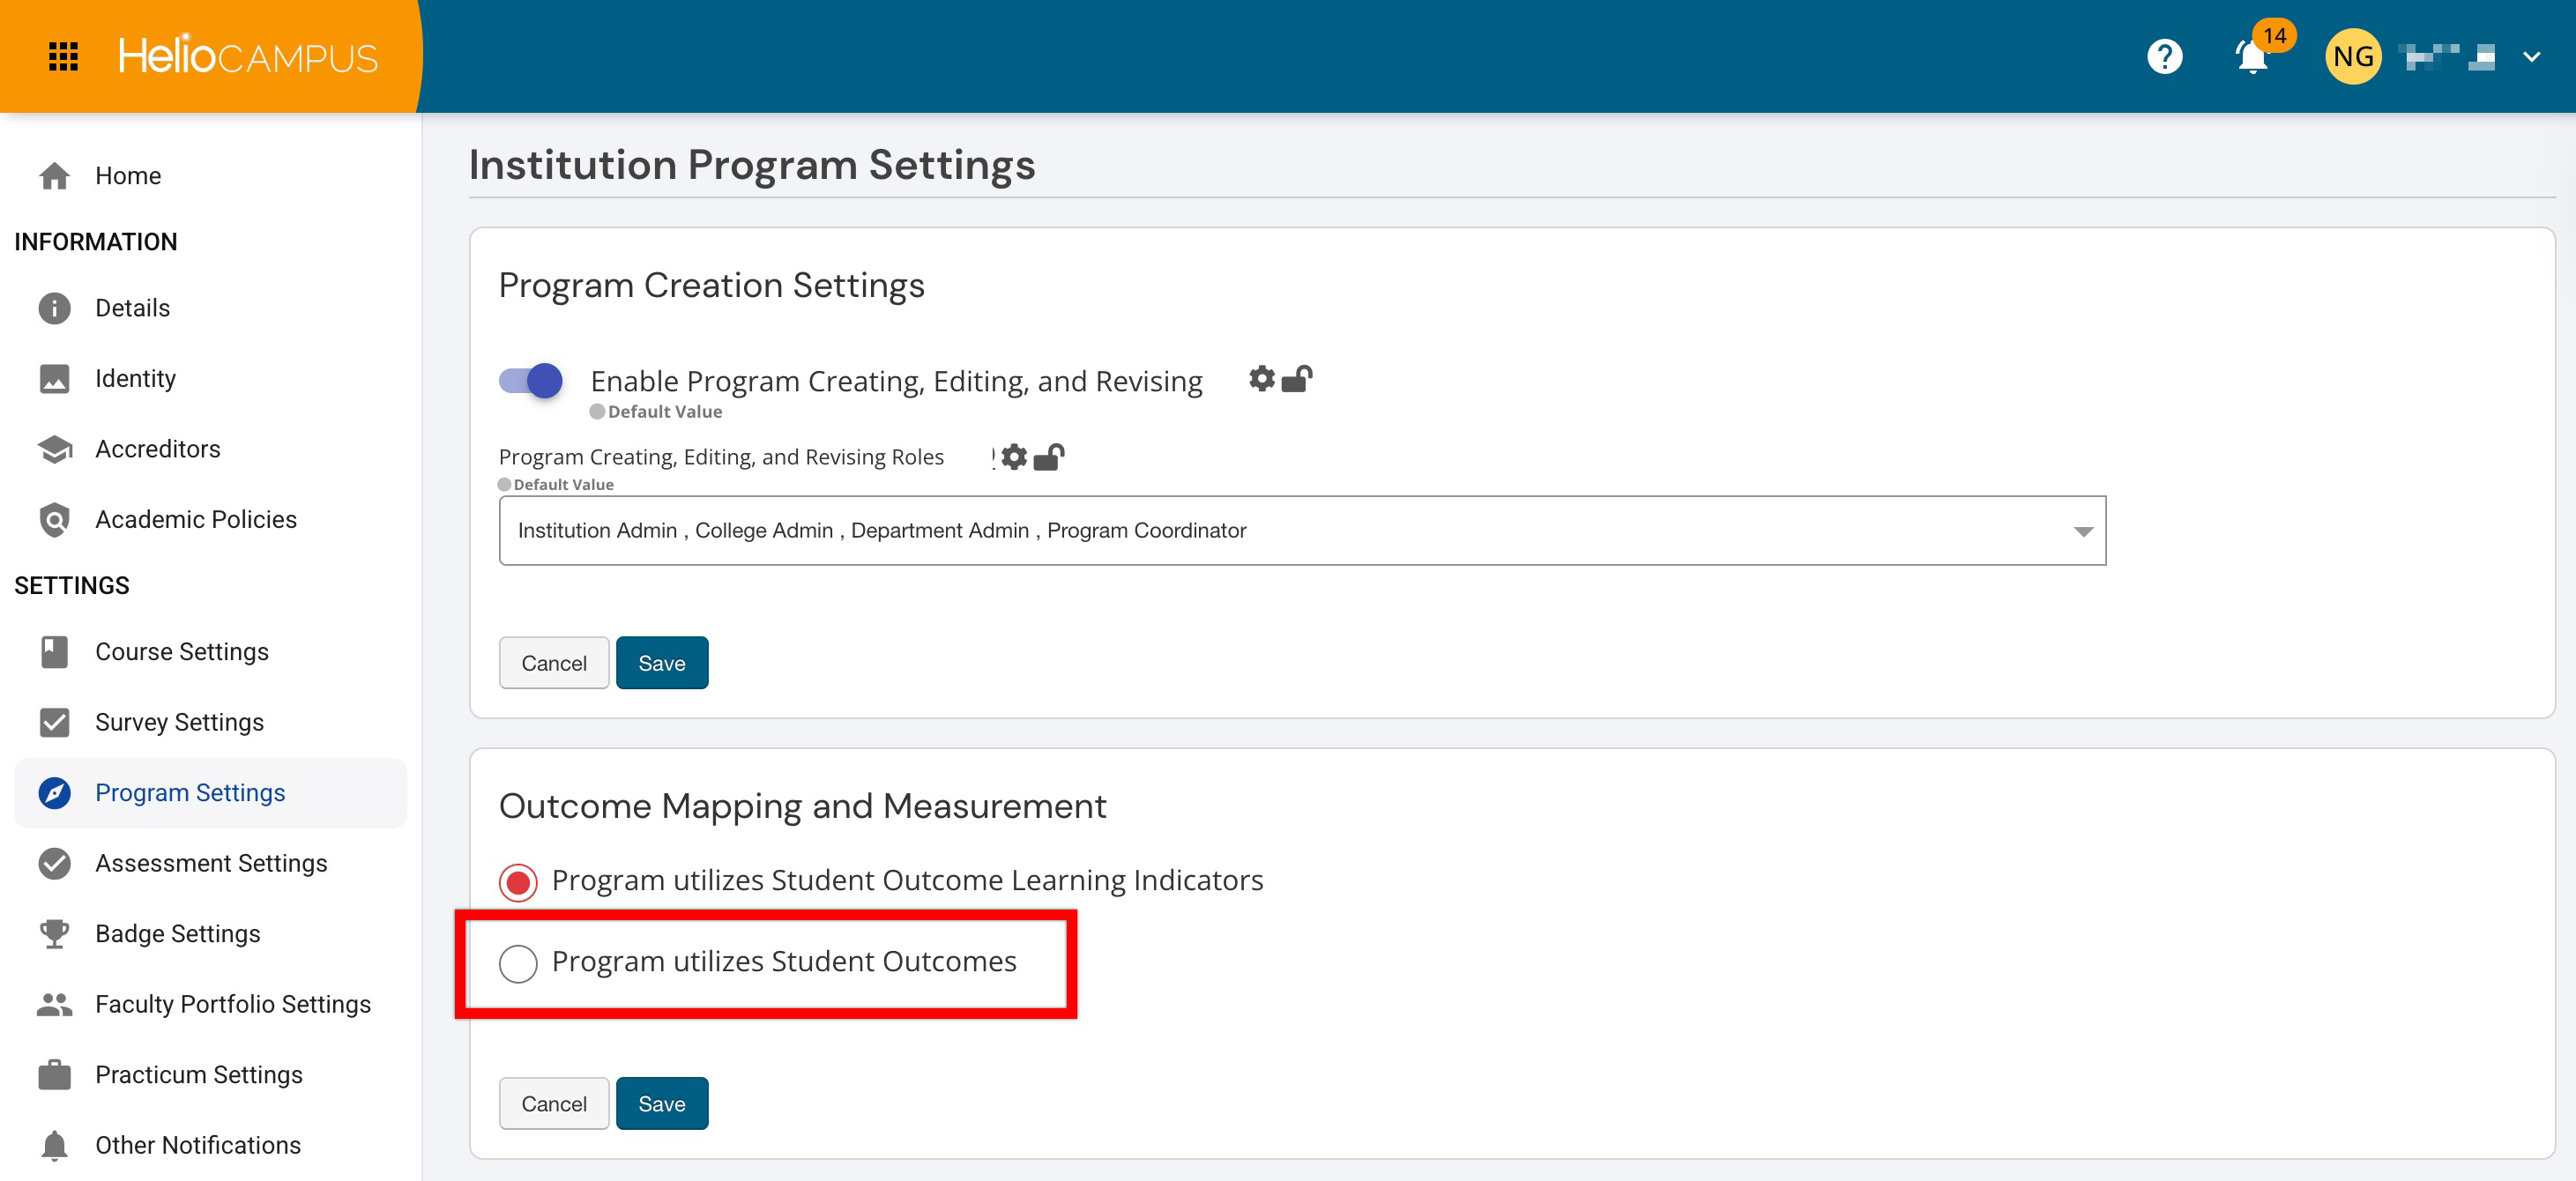Click the help question mark icon
This screenshot has height=1181, width=2576.
pos(2164,57)
